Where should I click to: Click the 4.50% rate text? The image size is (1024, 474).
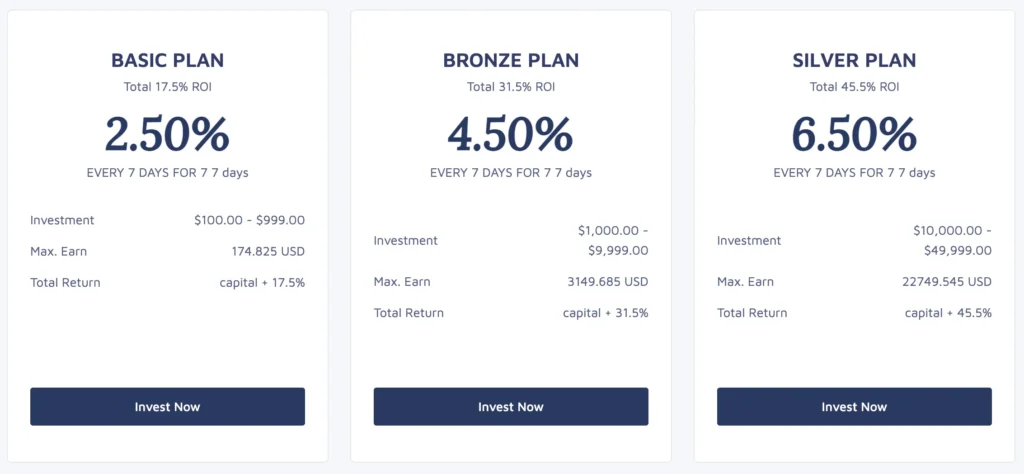click(x=510, y=134)
